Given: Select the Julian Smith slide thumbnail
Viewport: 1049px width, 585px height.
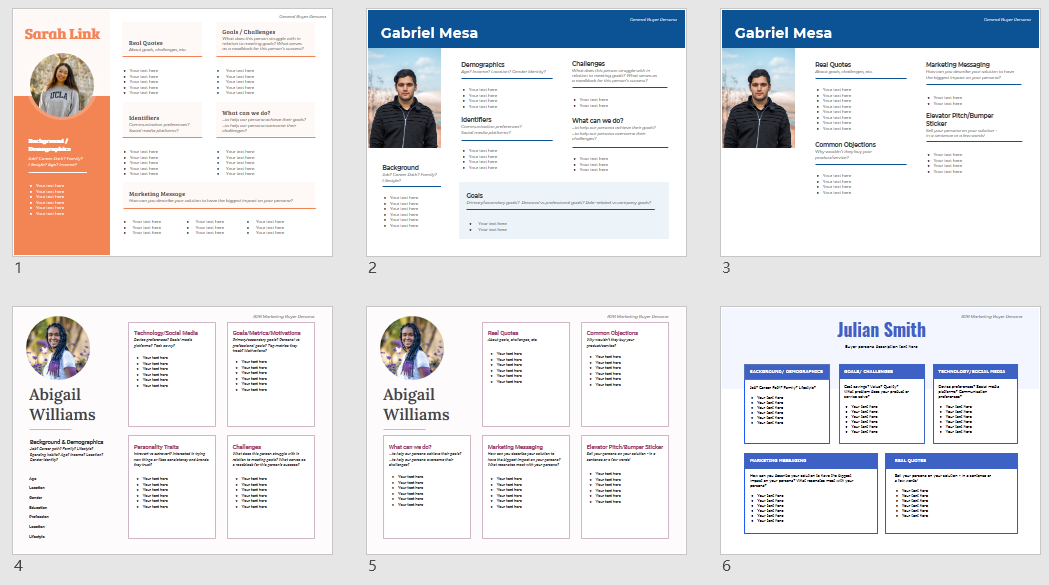Looking at the screenshot, I should (880, 430).
